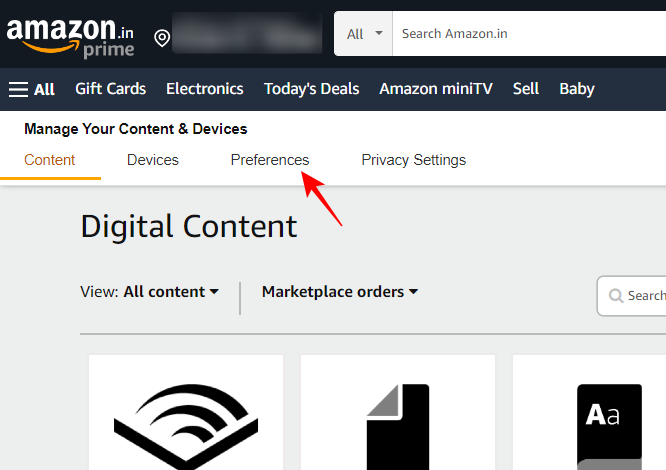
Task: Select the Preferences tab
Action: point(270,160)
